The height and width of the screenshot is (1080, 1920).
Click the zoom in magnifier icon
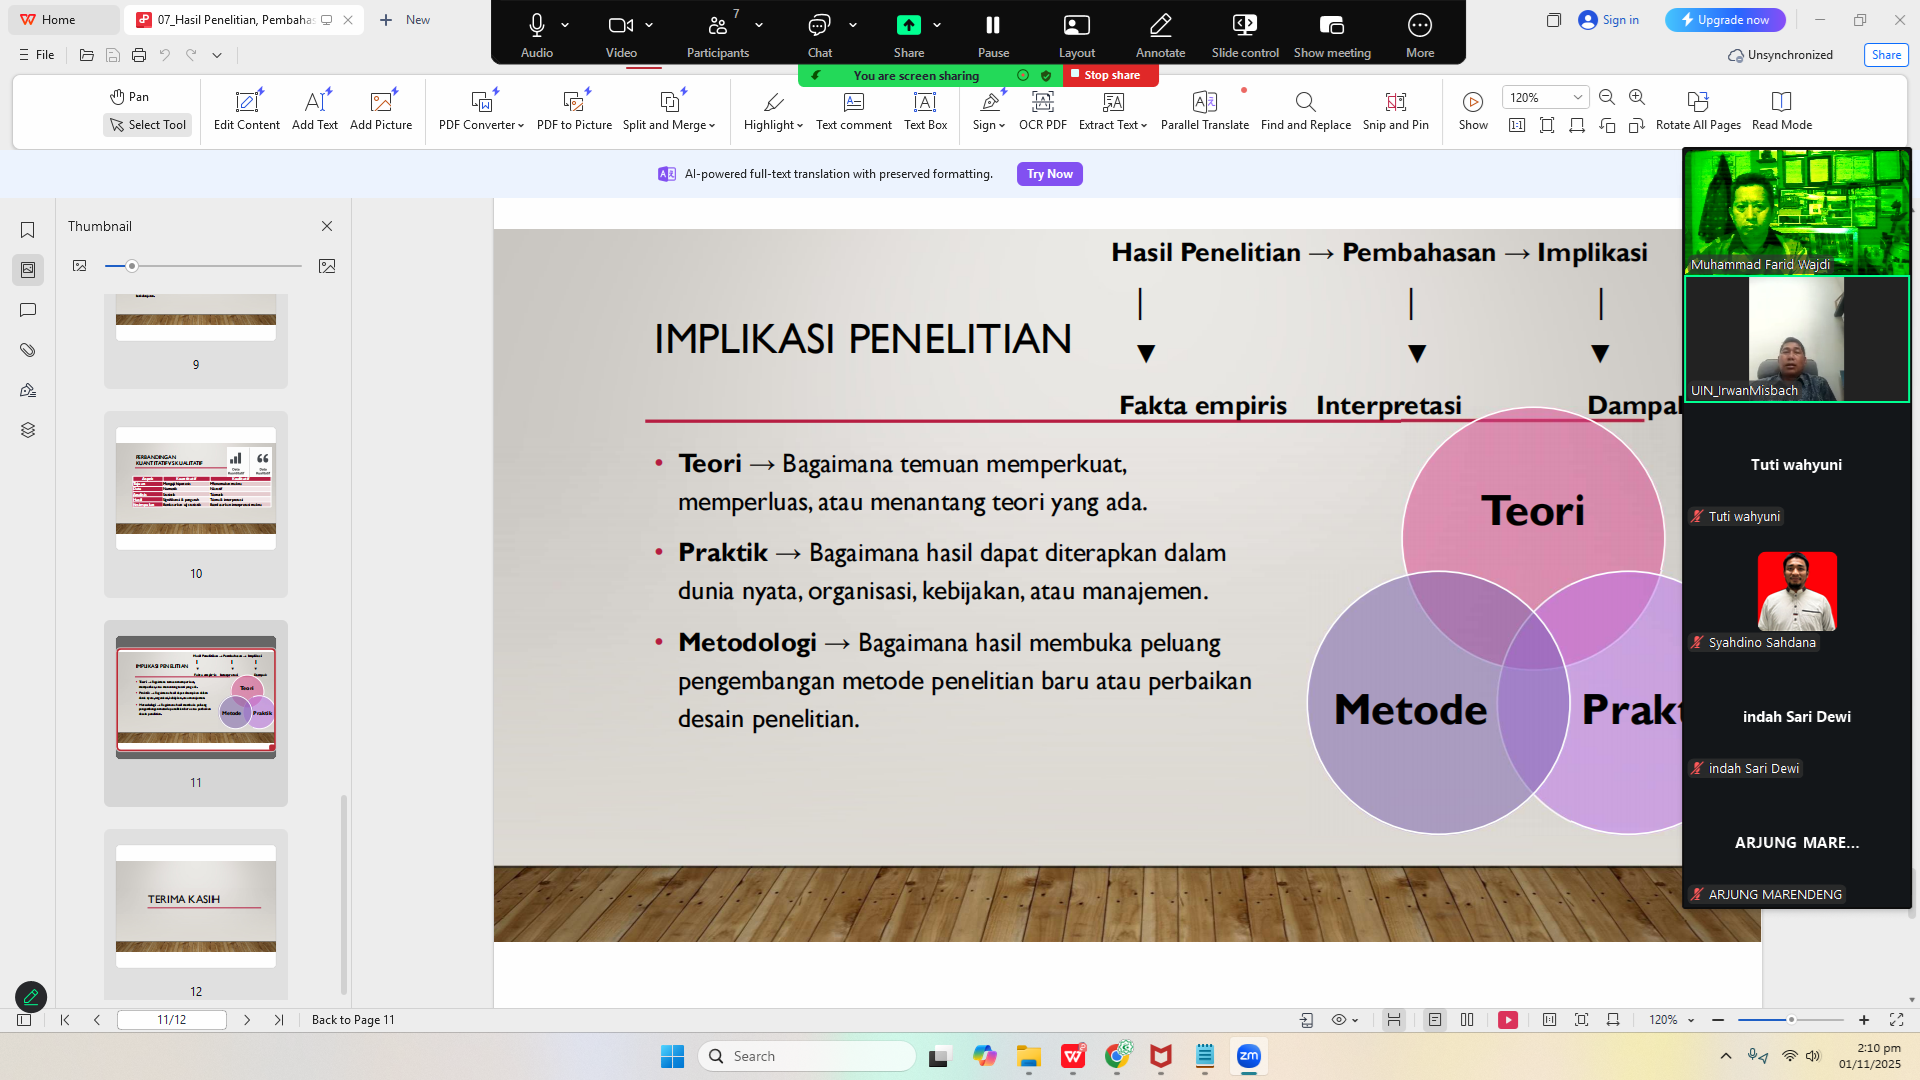[1637, 97]
